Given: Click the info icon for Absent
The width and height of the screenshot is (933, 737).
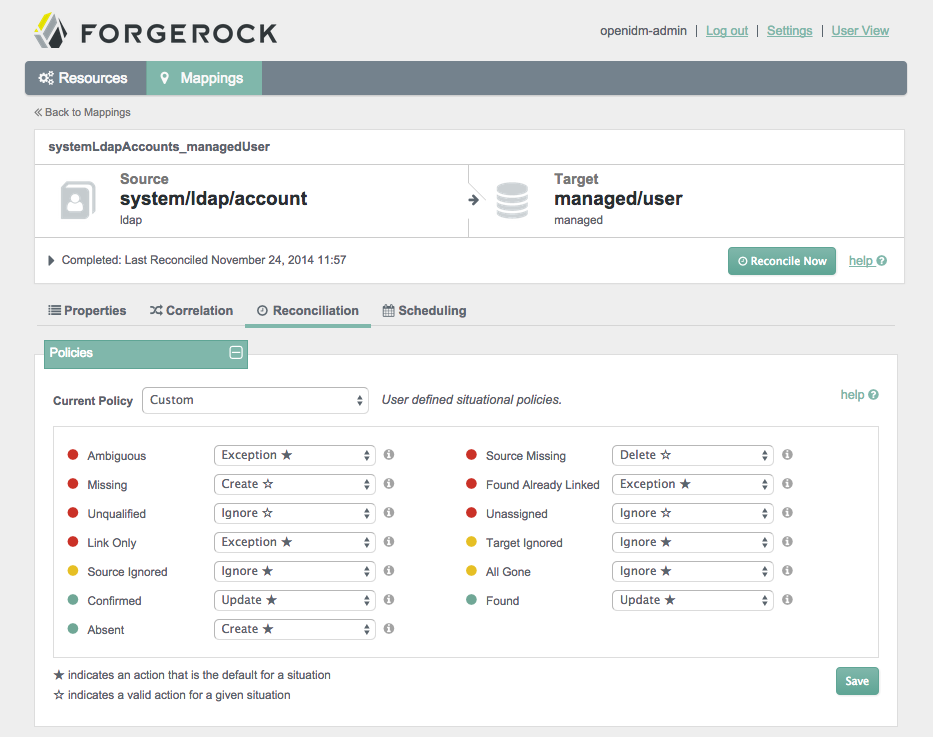Looking at the screenshot, I should coord(389,629).
